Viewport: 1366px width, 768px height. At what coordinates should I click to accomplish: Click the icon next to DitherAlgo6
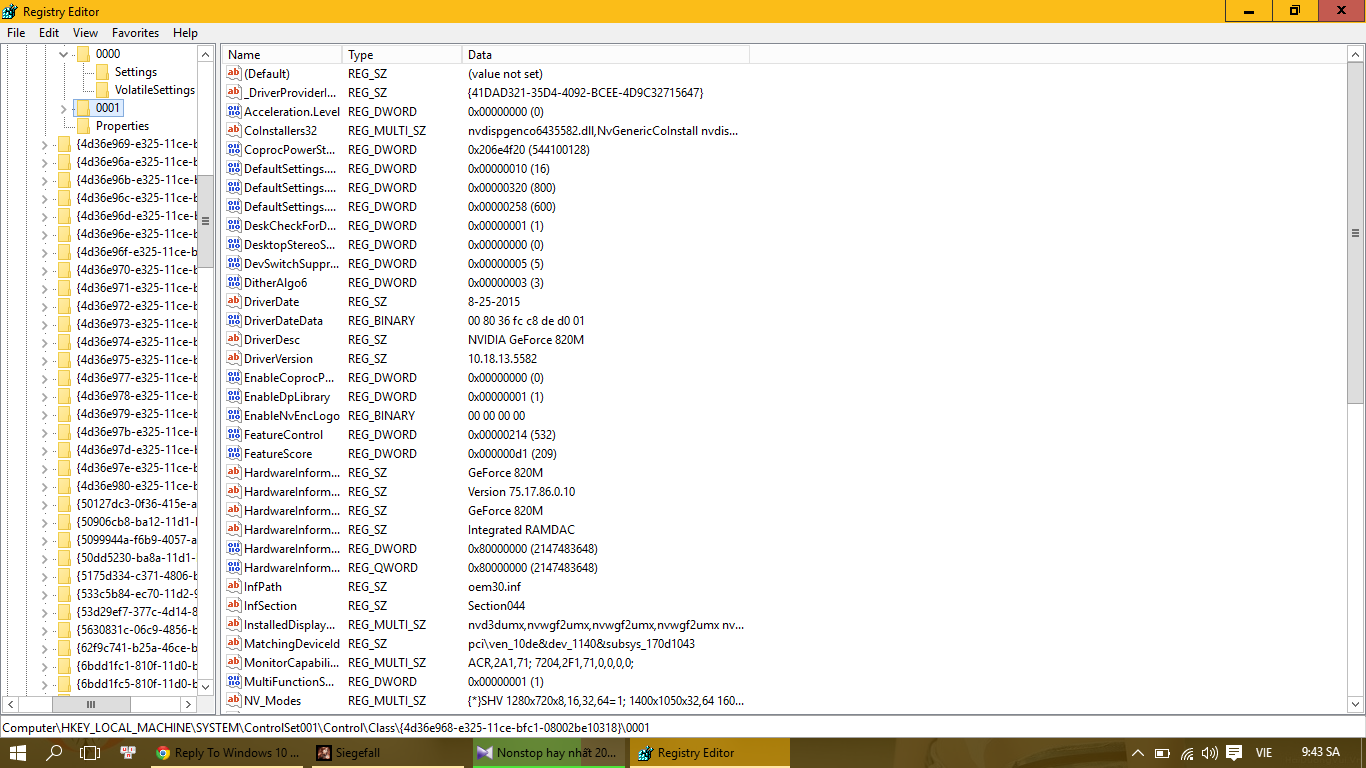234,283
